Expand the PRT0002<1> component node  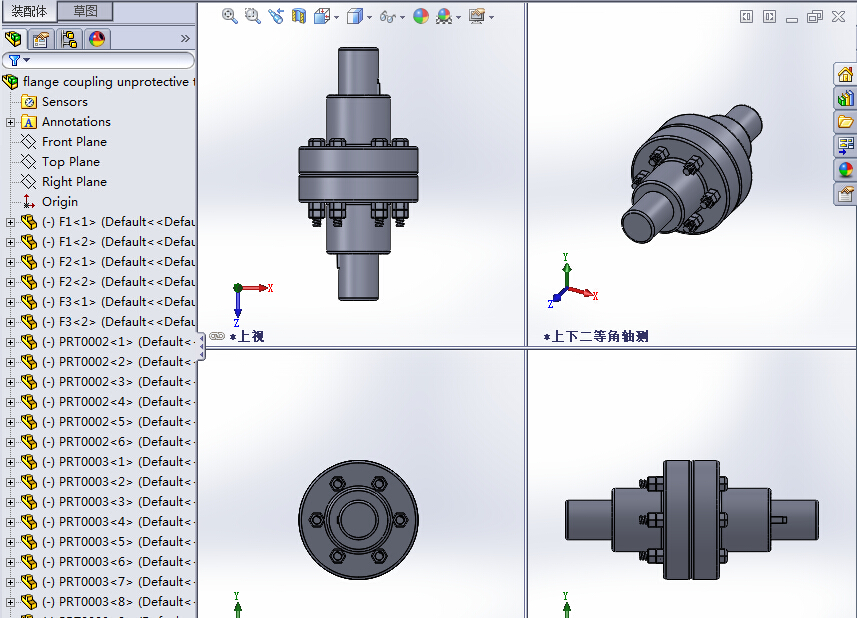[x=10, y=343]
